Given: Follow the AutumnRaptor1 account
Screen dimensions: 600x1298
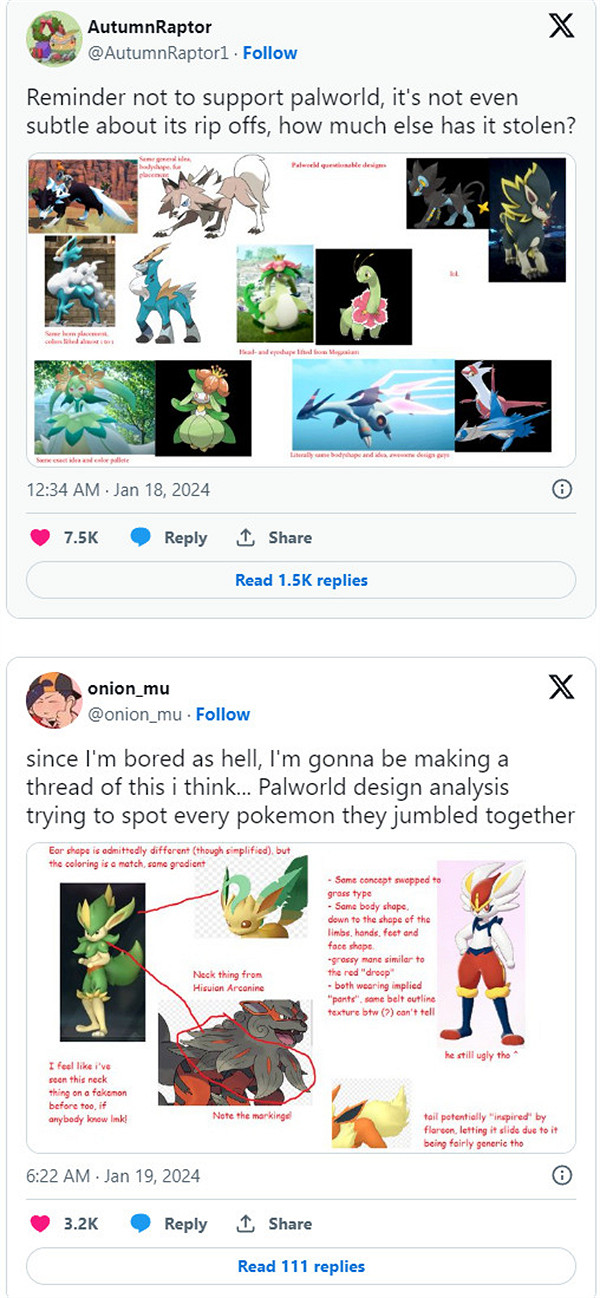Looking at the screenshot, I should tap(270, 52).
